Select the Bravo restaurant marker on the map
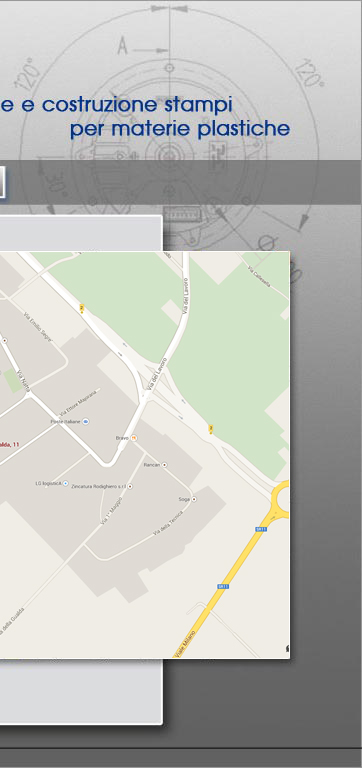Screen dimensions: 362x768 [133, 438]
